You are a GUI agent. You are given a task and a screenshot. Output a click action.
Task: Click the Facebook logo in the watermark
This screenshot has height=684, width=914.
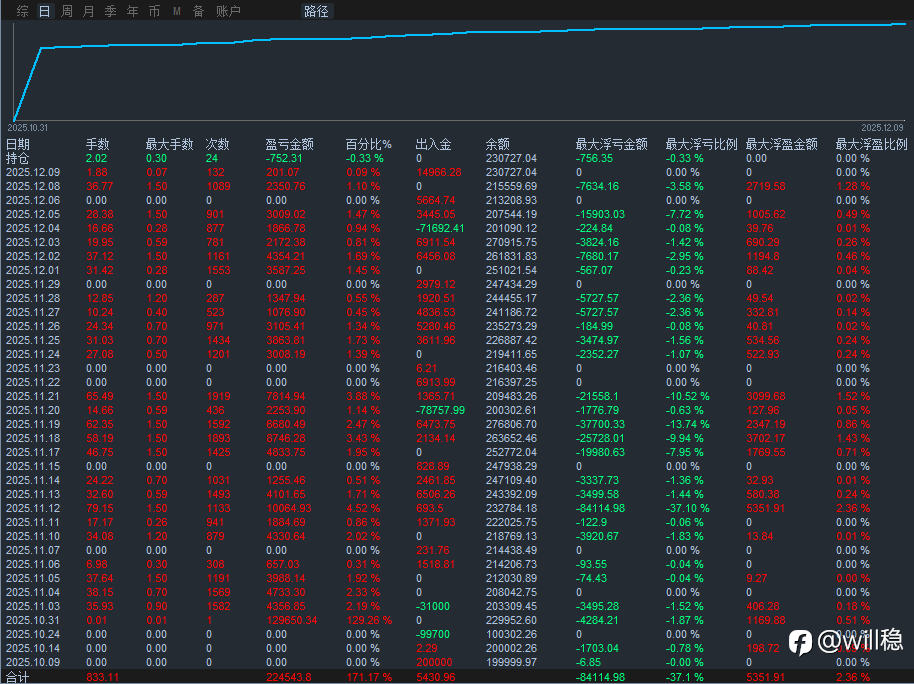click(800, 642)
